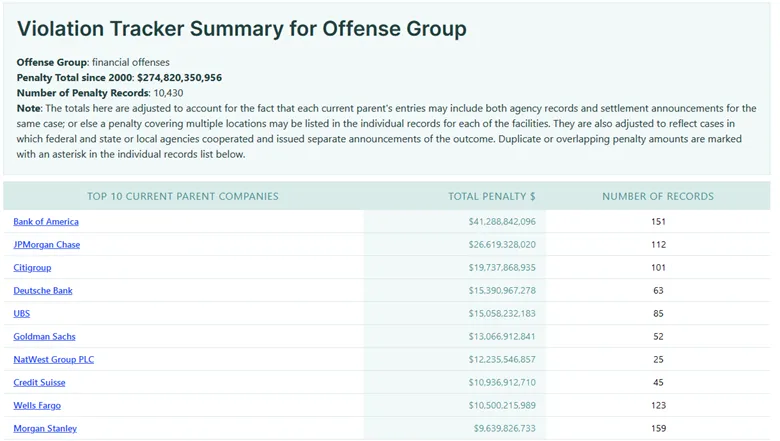
Task: Click the page title Violation Tracker Summary
Action: [x=242, y=29]
